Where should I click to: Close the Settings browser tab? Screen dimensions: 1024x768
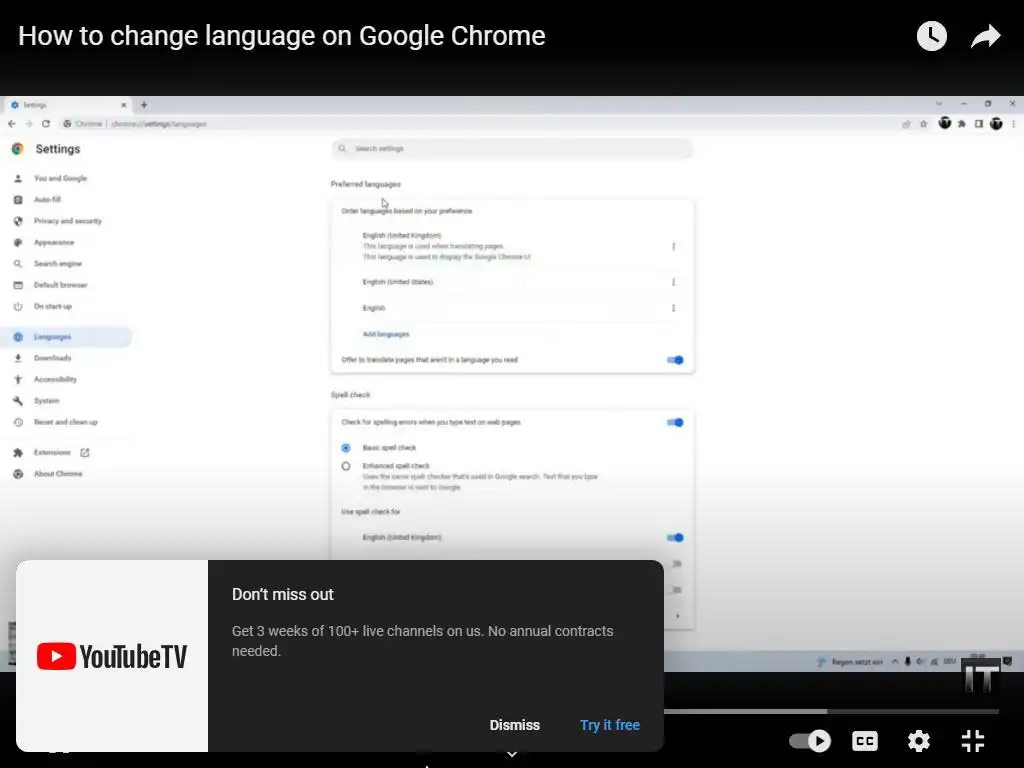tap(123, 104)
